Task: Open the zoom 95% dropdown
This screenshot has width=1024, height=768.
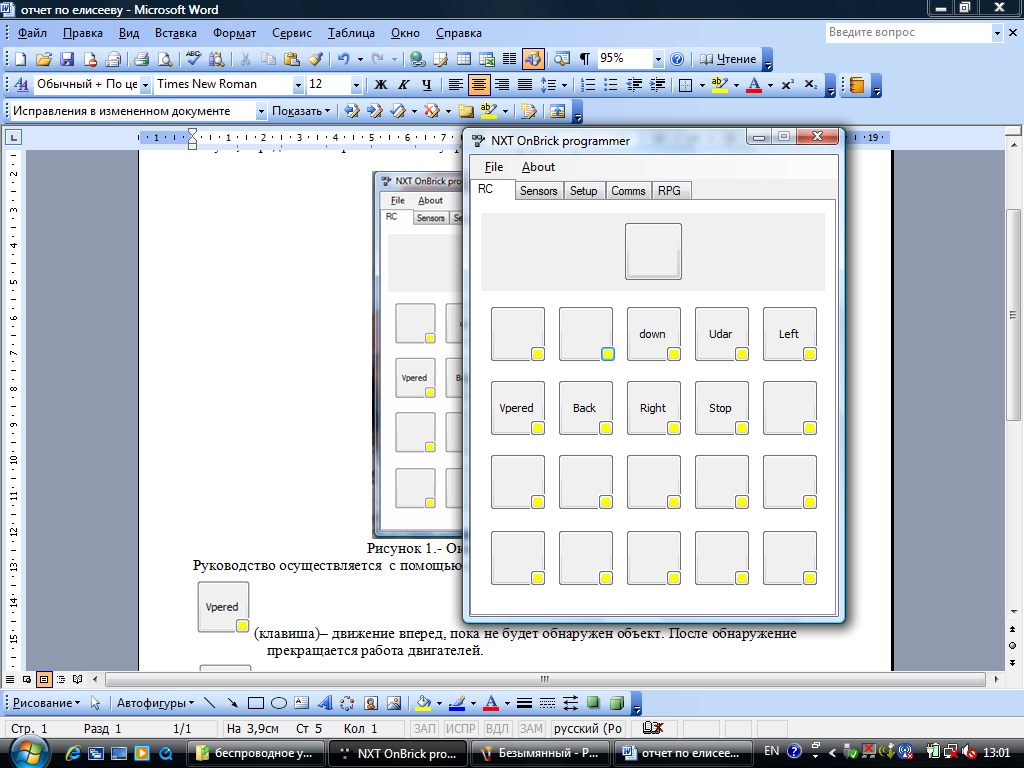Action: (658, 59)
